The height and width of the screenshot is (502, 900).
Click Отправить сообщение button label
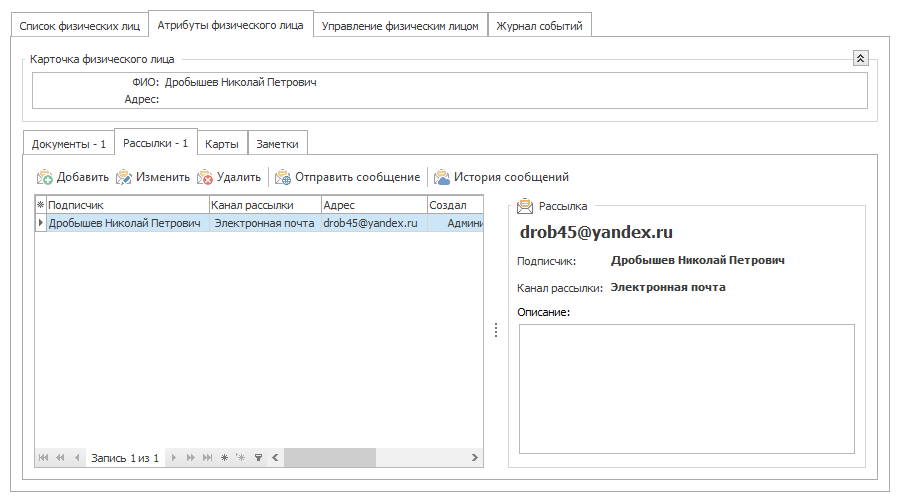click(x=358, y=177)
